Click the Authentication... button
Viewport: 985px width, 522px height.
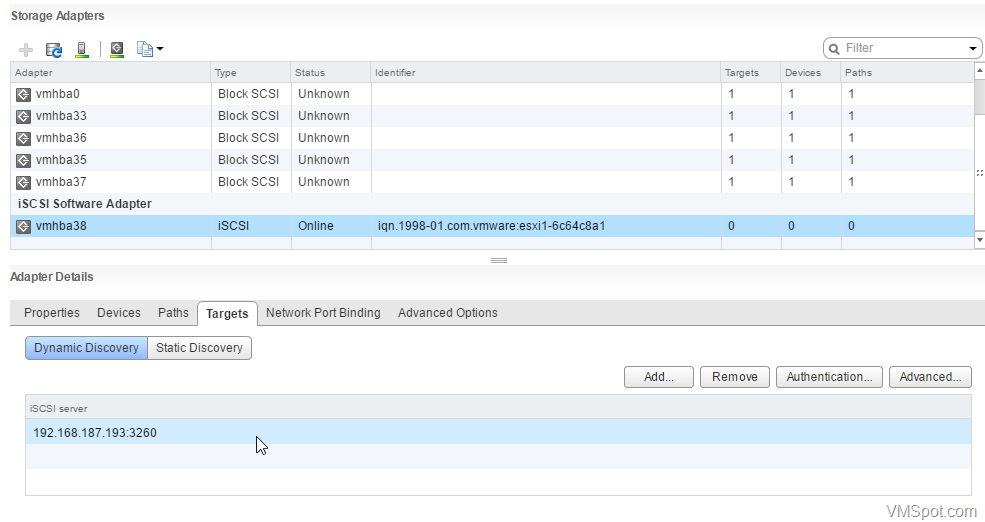pos(829,377)
